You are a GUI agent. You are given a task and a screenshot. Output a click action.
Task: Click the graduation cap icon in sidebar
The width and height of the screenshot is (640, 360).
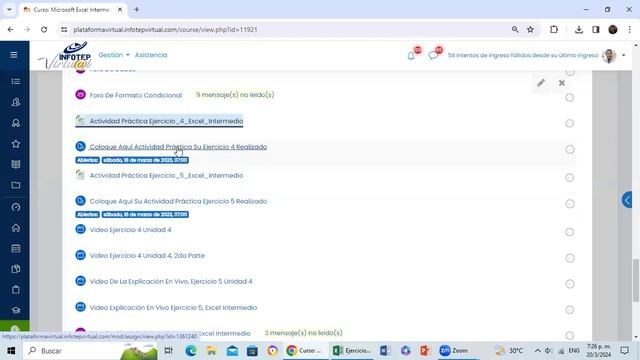[16, 311]
